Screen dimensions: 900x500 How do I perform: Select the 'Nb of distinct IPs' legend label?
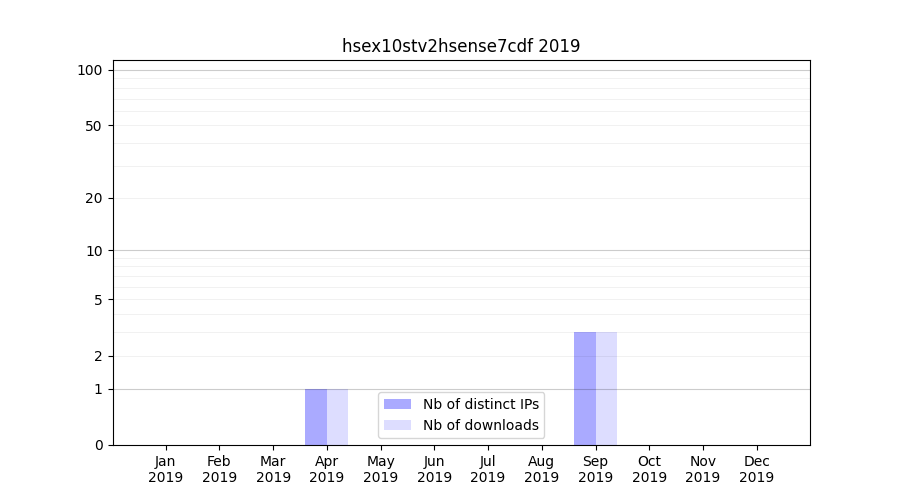pyautogui.click(x=480, y=404)
